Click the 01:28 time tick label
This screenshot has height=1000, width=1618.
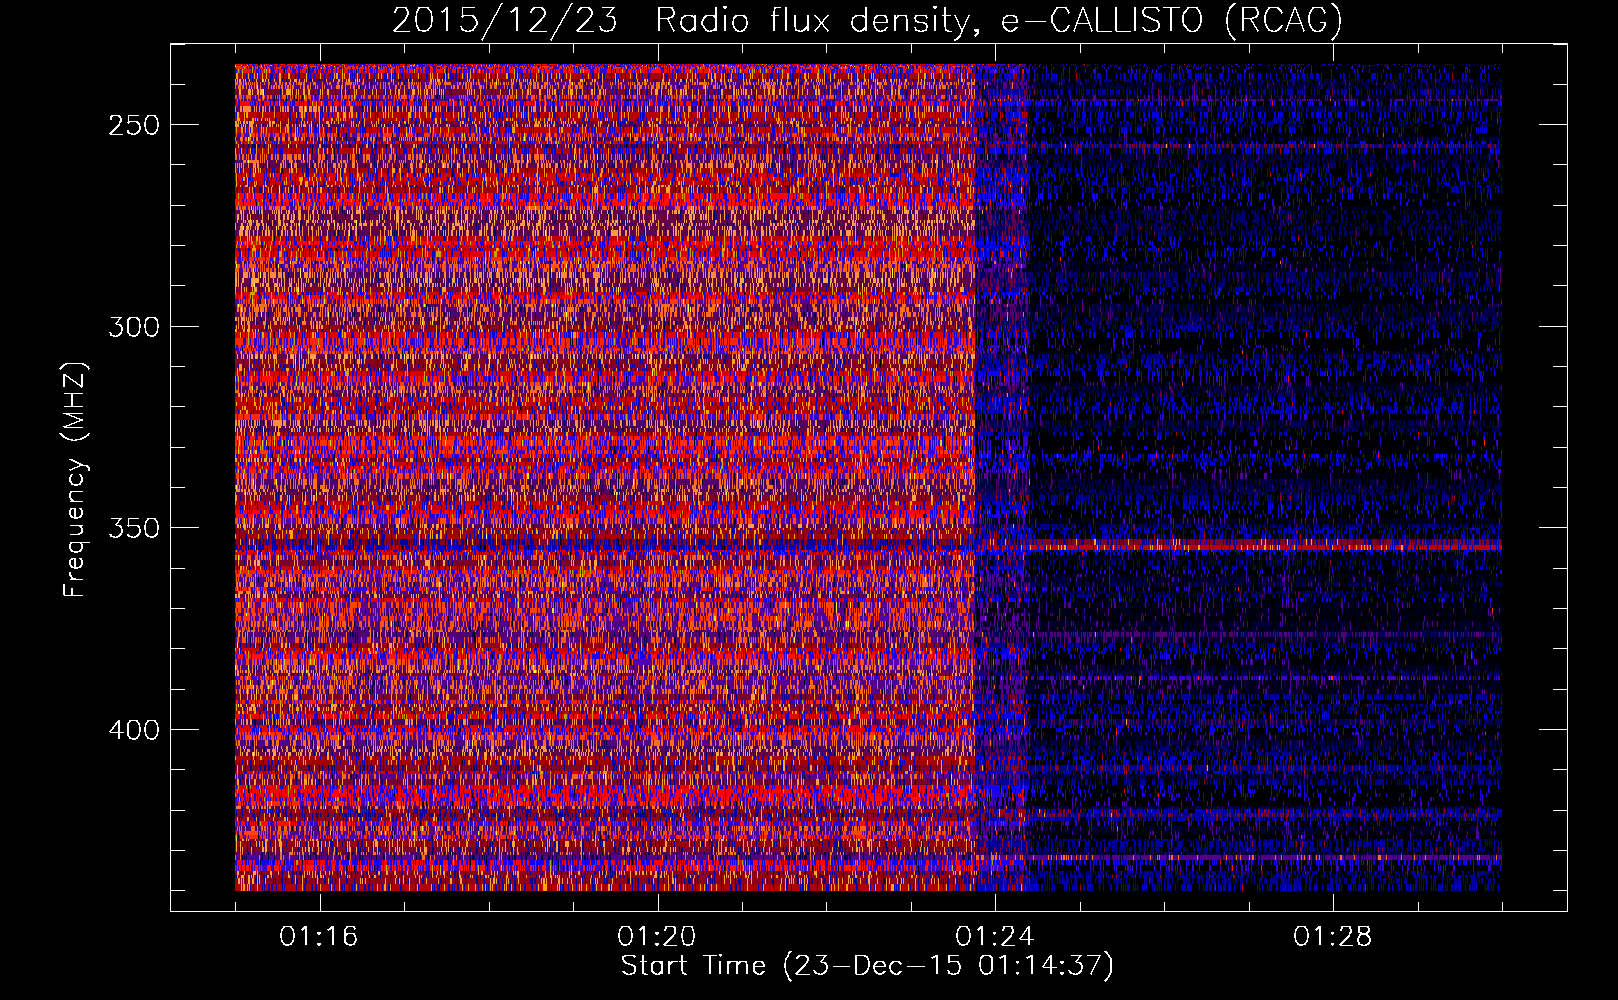(x=1332, y=937)
